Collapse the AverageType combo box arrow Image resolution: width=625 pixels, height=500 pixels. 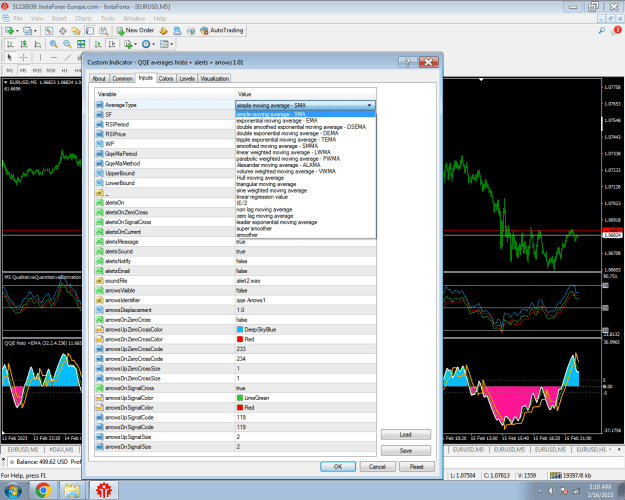[369, 105]
